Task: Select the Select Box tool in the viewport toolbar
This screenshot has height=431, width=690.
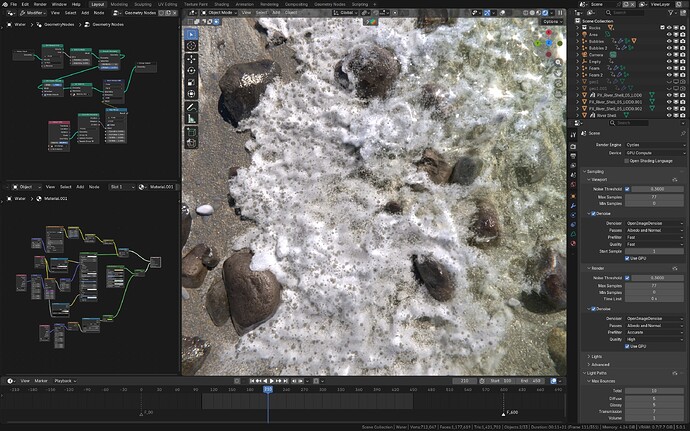Action: 191,35
